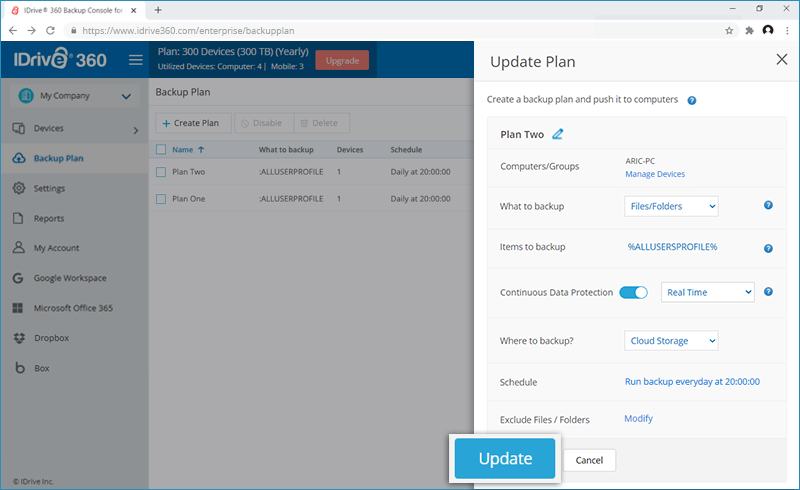Check the Plan One row checkbox
The height and width of the screenshot is (490, 800).
coord(161,198)
